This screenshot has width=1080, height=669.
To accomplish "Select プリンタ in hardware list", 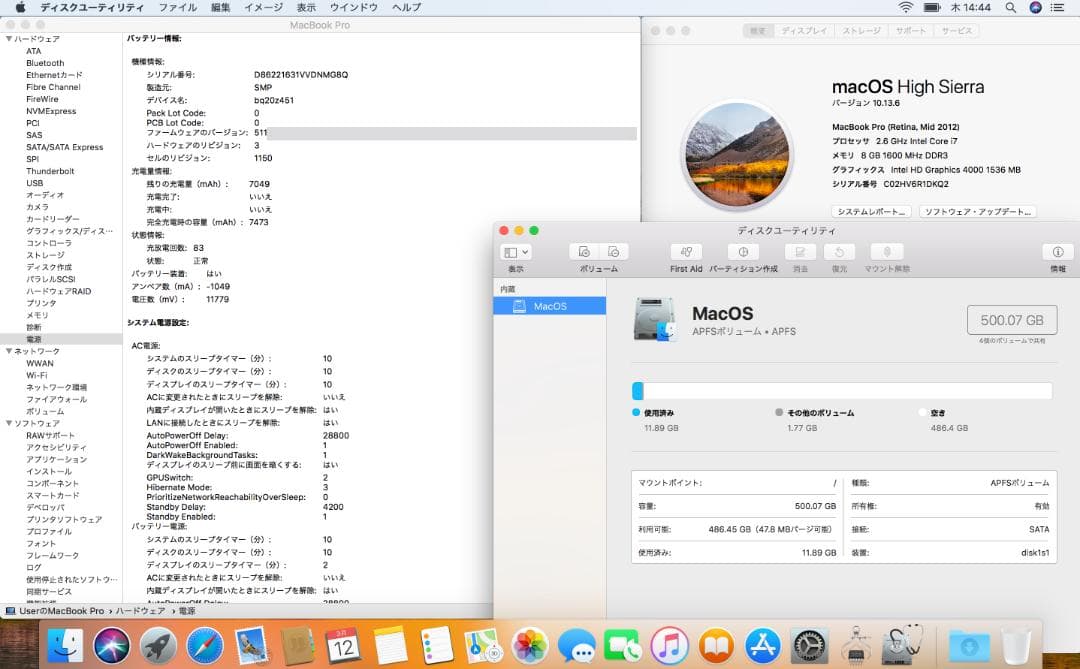I will pos(41,303).
